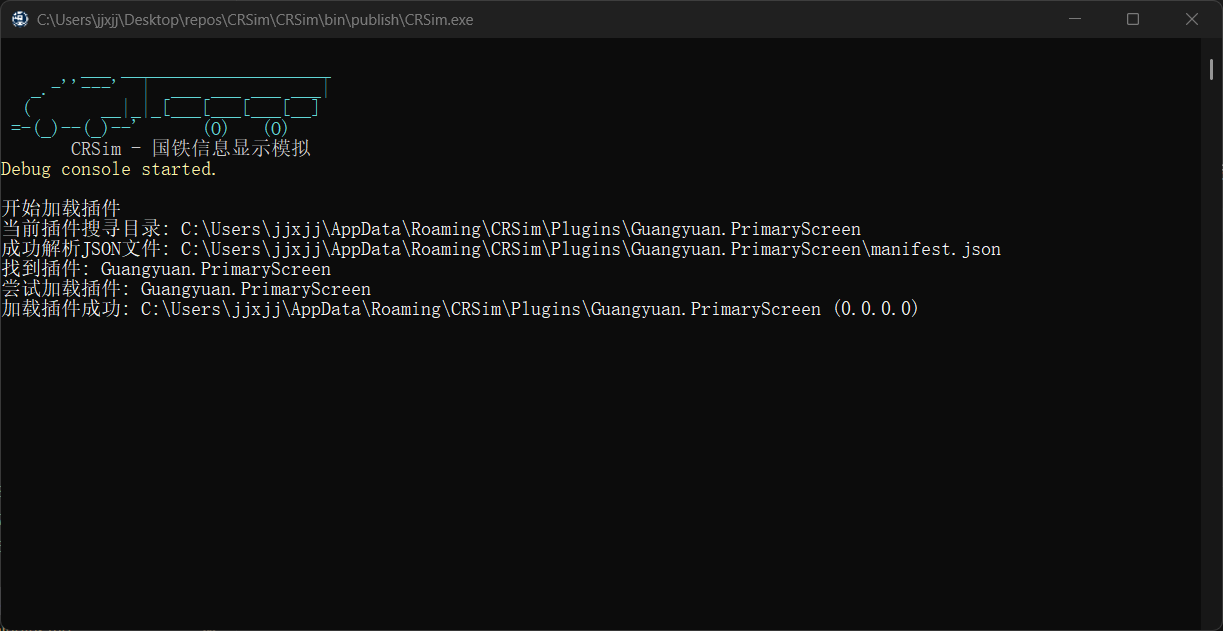Click the "Debug console started." line

tap(109, 169)
